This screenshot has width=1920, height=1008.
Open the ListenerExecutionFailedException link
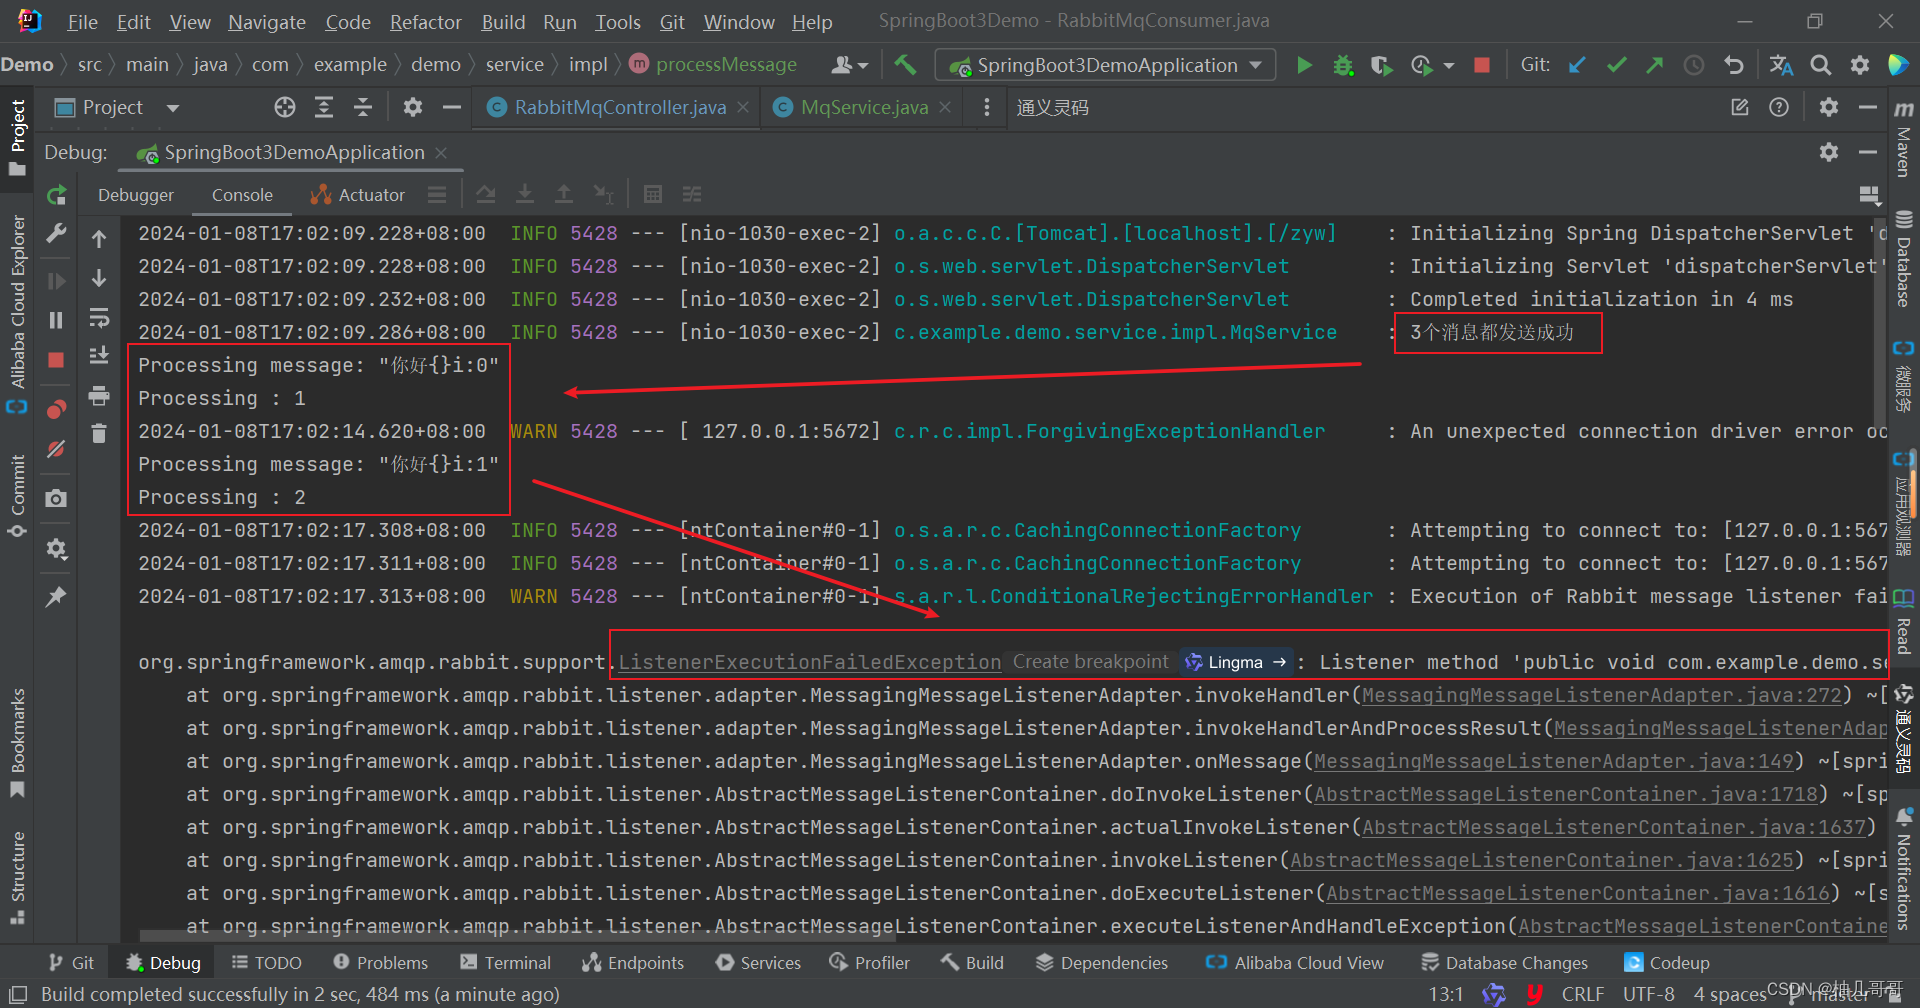click(x=810, y=662)
